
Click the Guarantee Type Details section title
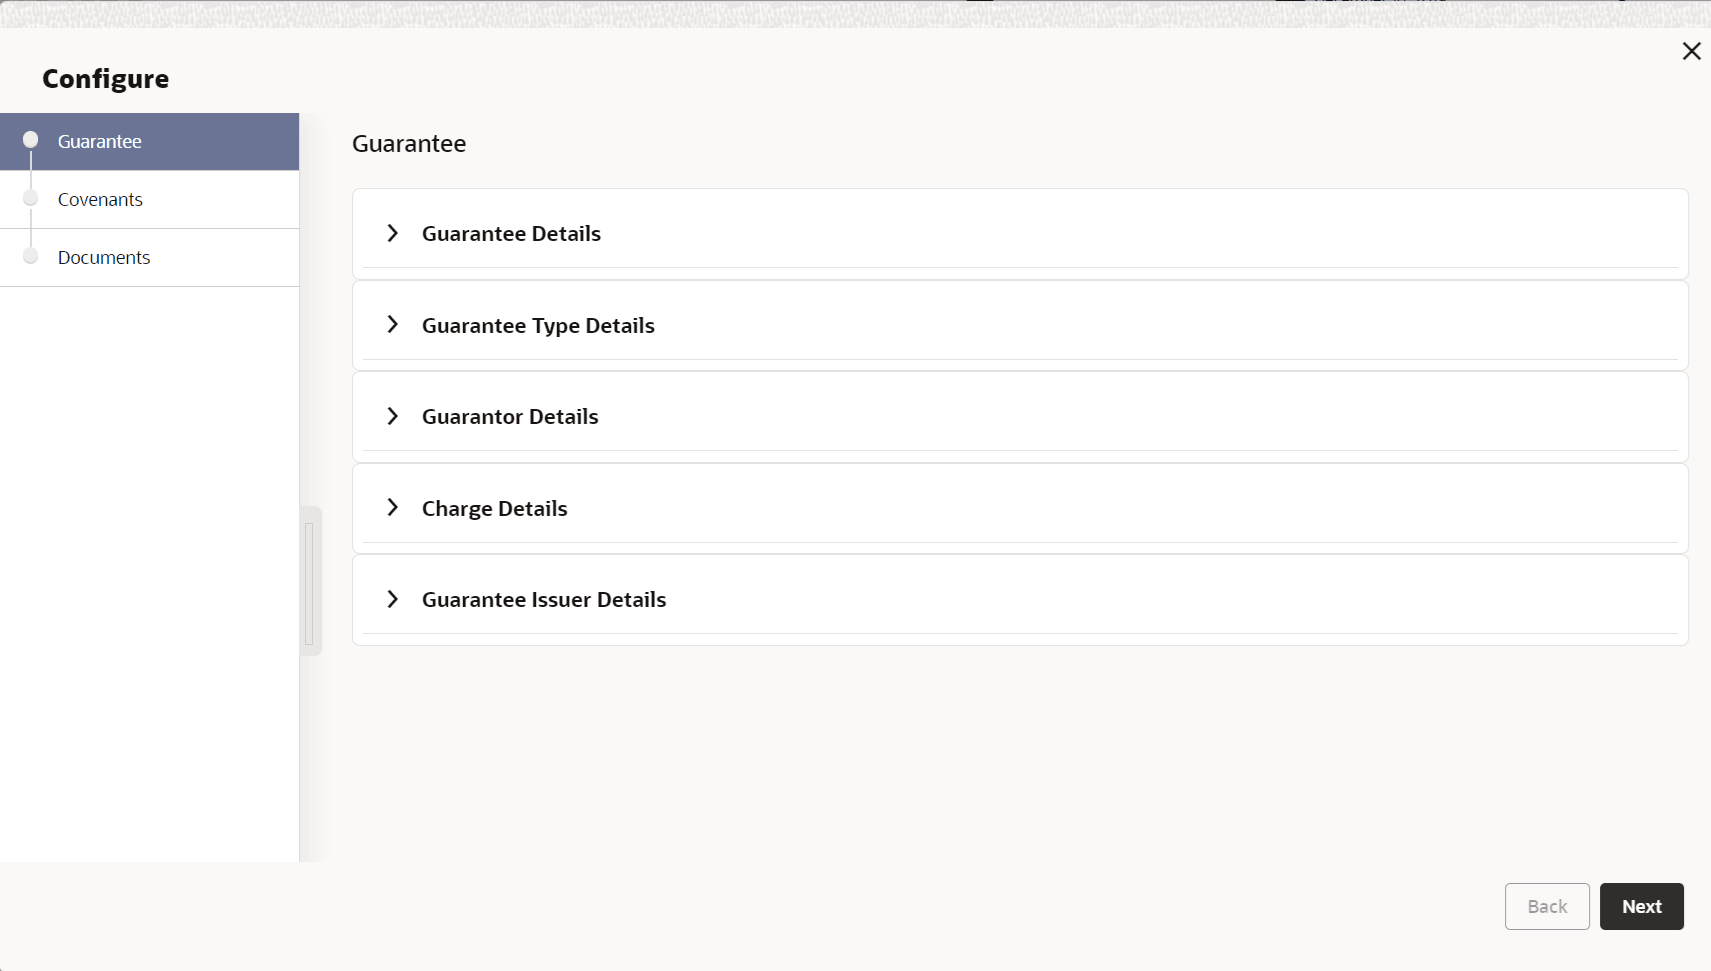point(538,325)
